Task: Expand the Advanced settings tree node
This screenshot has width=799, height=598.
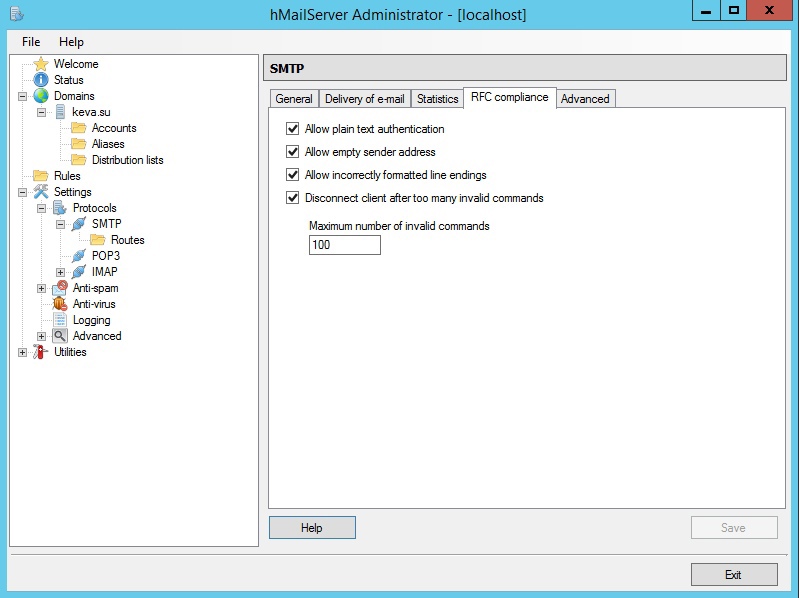Action: coord(41,336)
